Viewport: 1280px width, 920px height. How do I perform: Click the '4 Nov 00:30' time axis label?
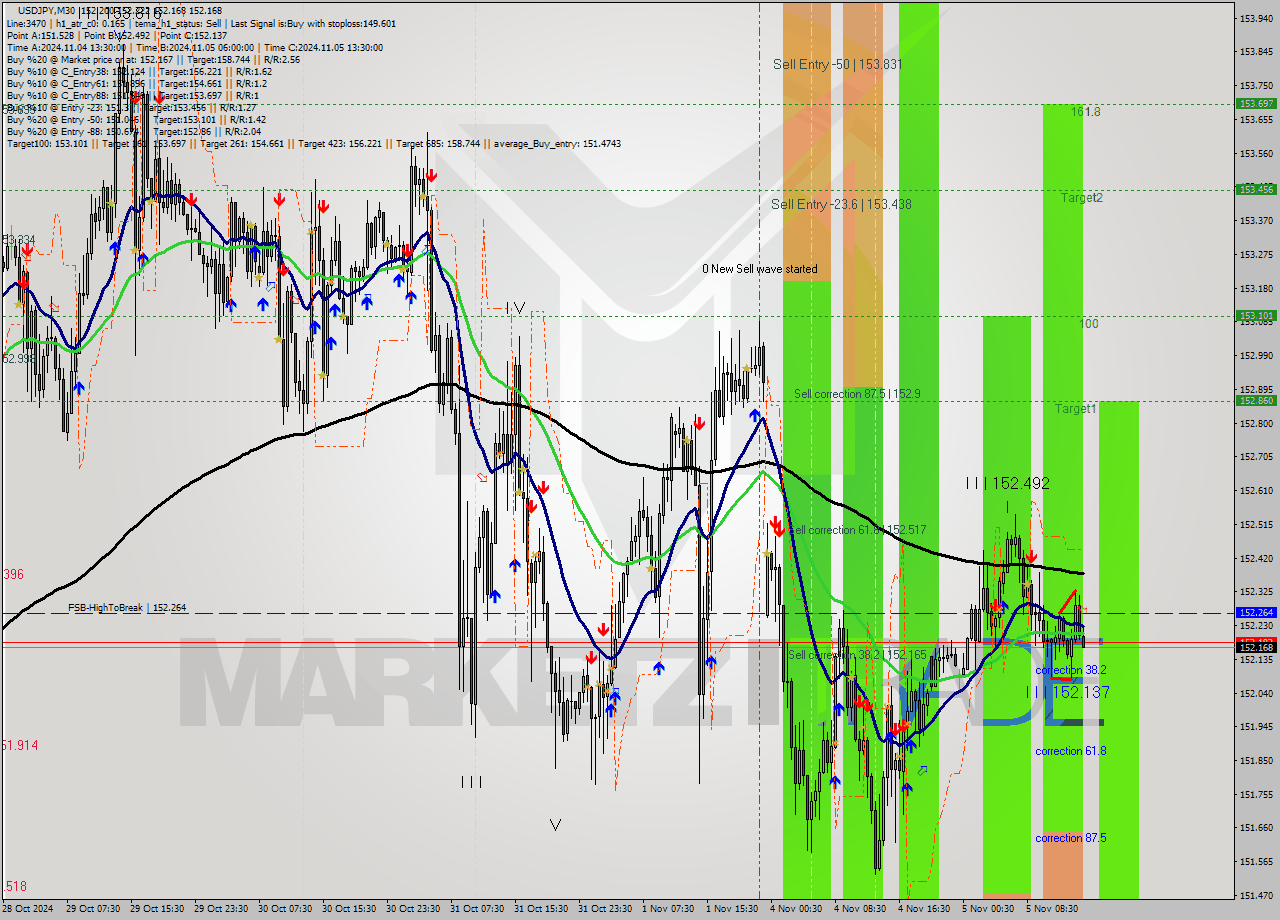coord(796,909)
